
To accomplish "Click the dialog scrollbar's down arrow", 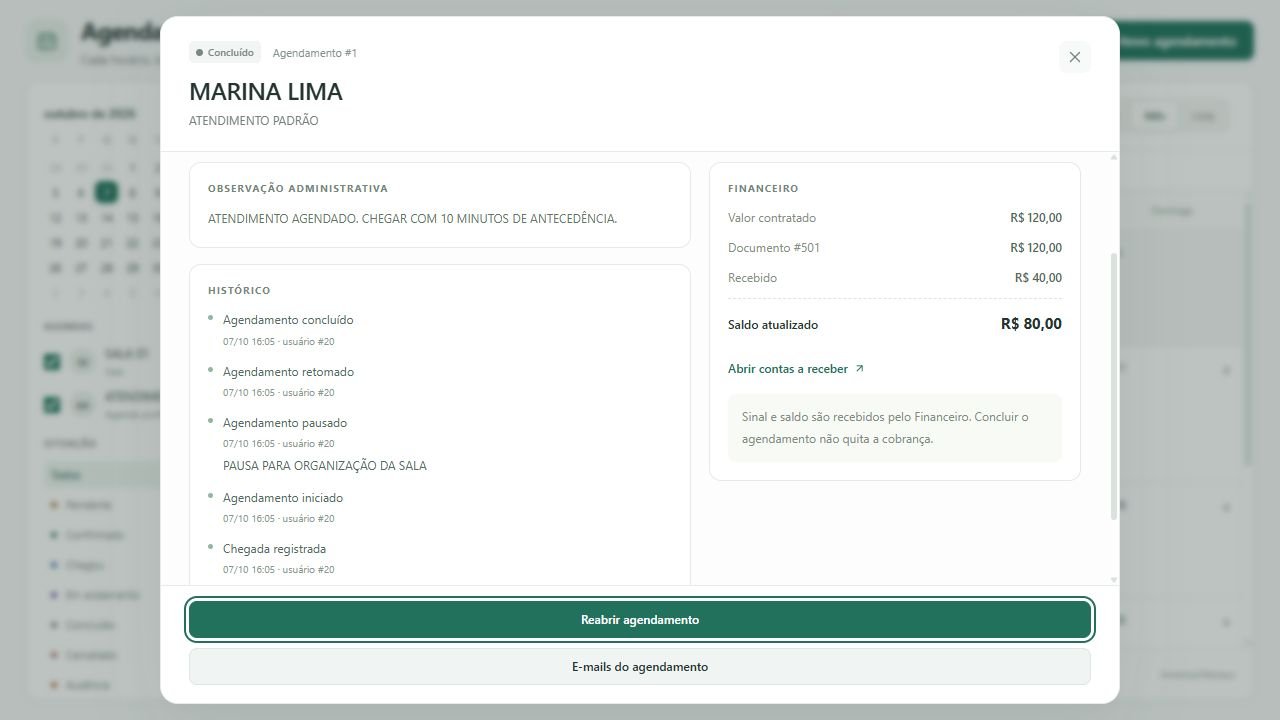I will [1113, 580].
